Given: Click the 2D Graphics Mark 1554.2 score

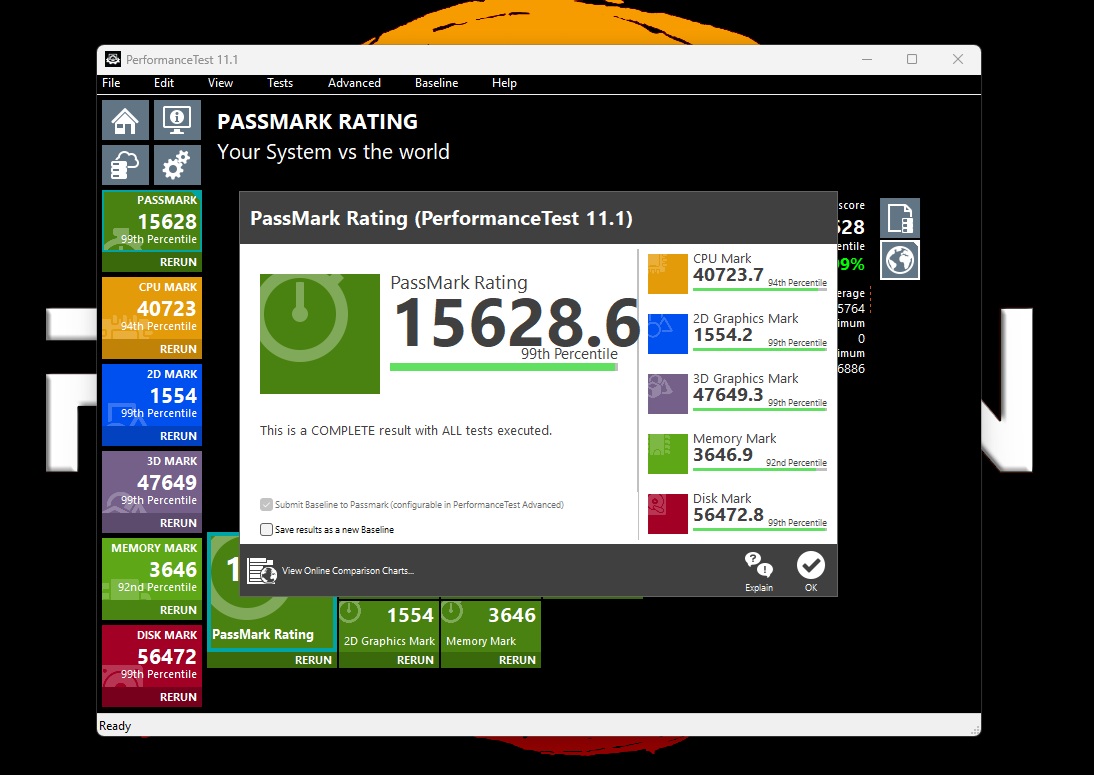Looking at the screenshot, I should tap(723, 335).
